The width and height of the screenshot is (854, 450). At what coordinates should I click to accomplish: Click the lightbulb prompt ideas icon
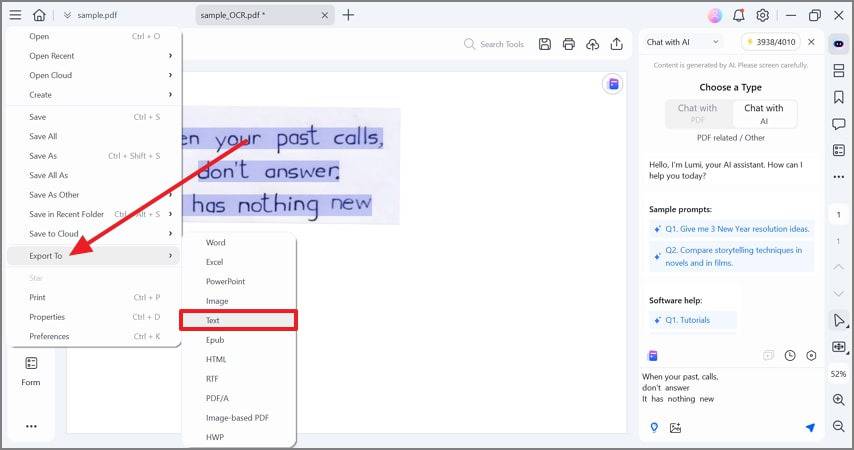coord(654,428)
